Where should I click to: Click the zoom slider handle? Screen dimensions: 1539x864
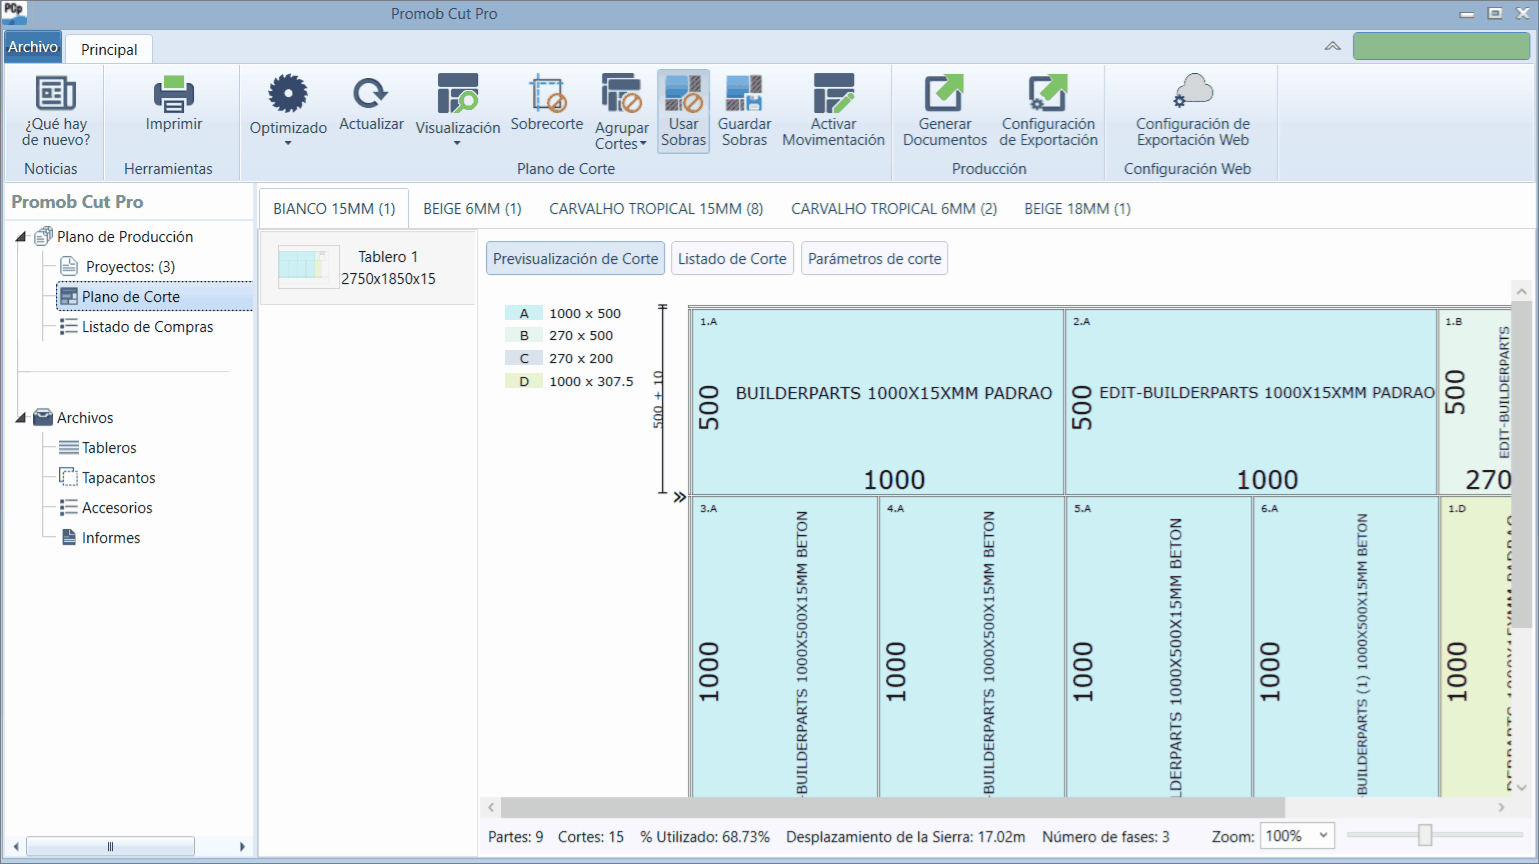coord(1425,834)
